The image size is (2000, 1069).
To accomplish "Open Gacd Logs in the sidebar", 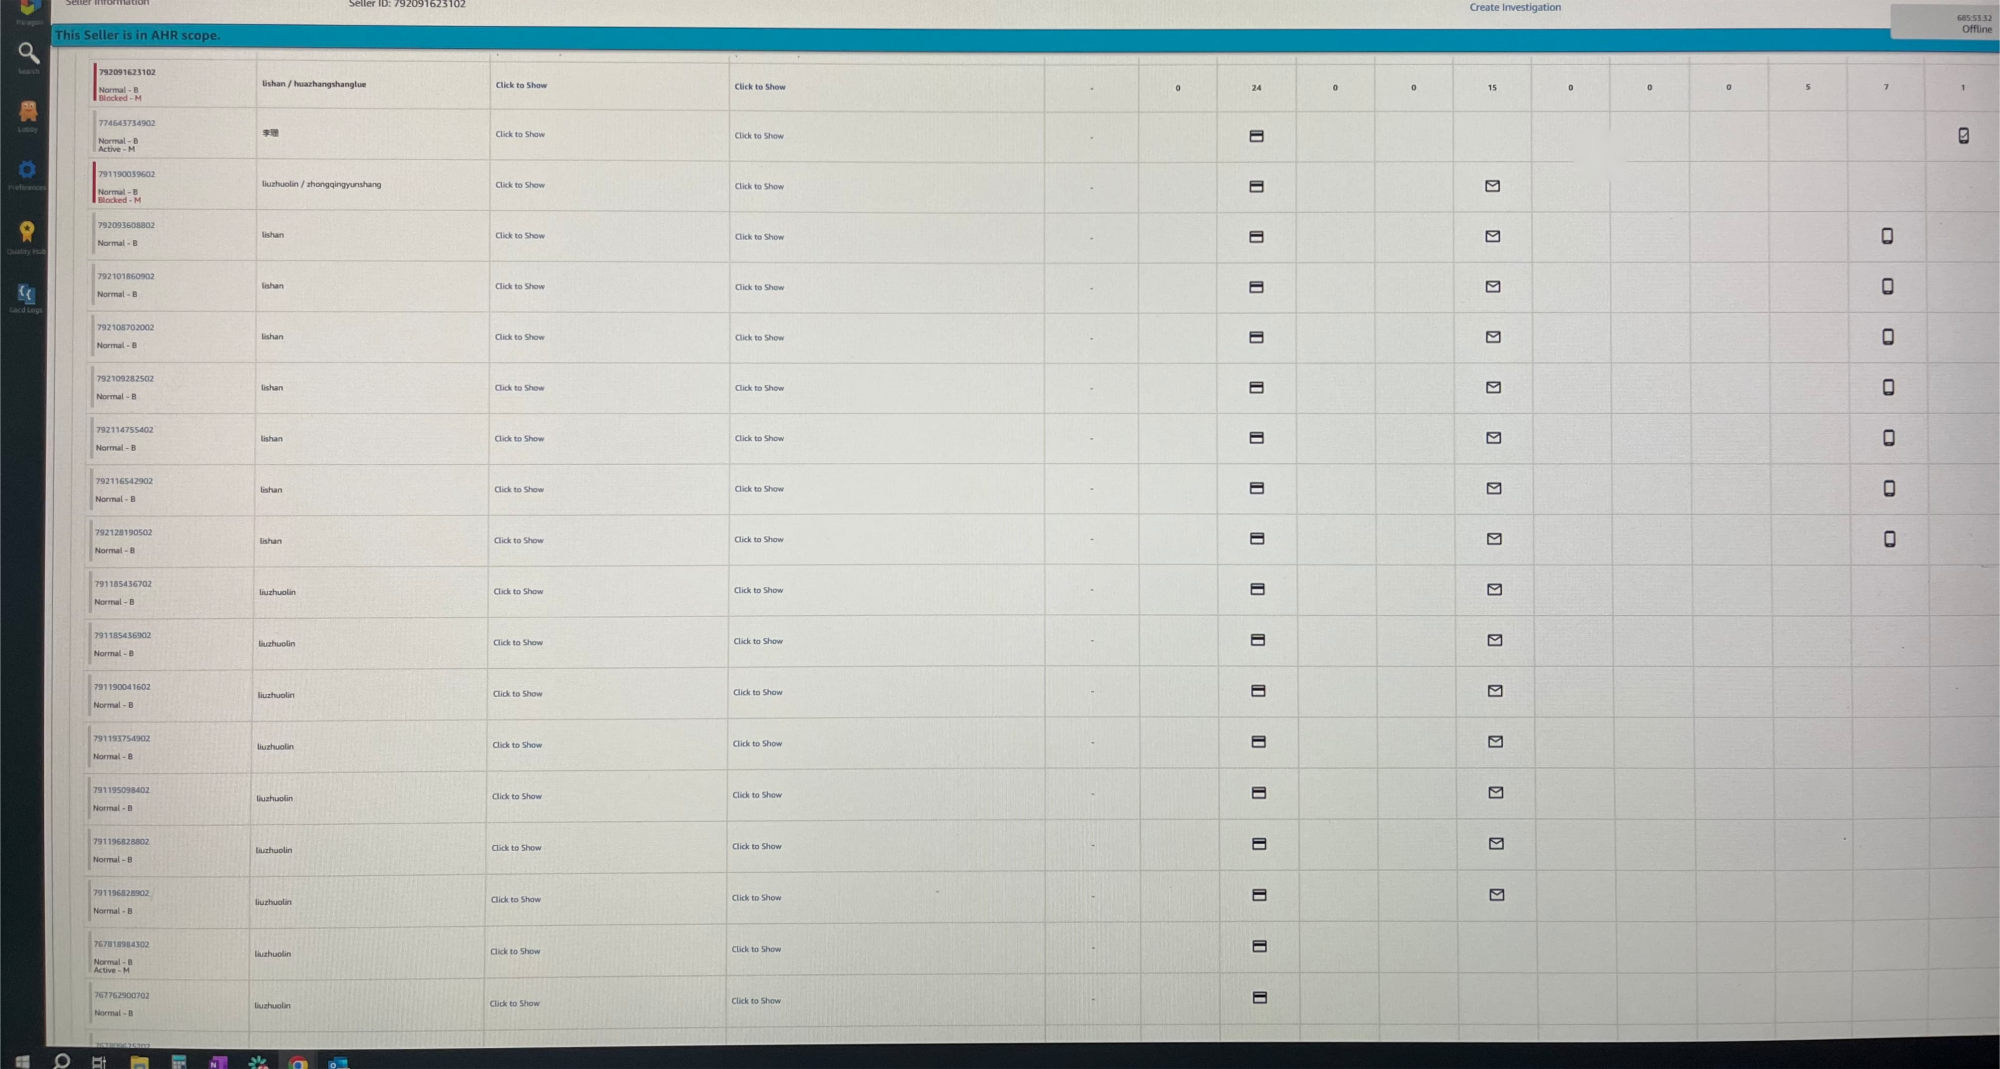I will (26, 294).
